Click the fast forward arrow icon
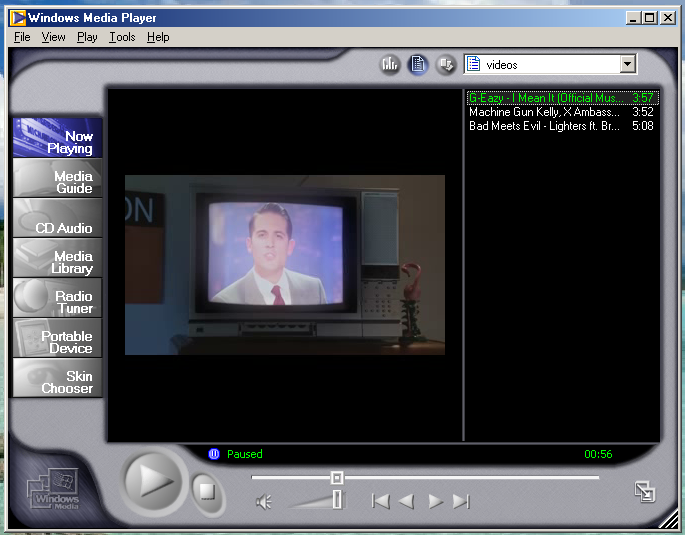This screenshot has width=685, height=535. click(435, 501)
